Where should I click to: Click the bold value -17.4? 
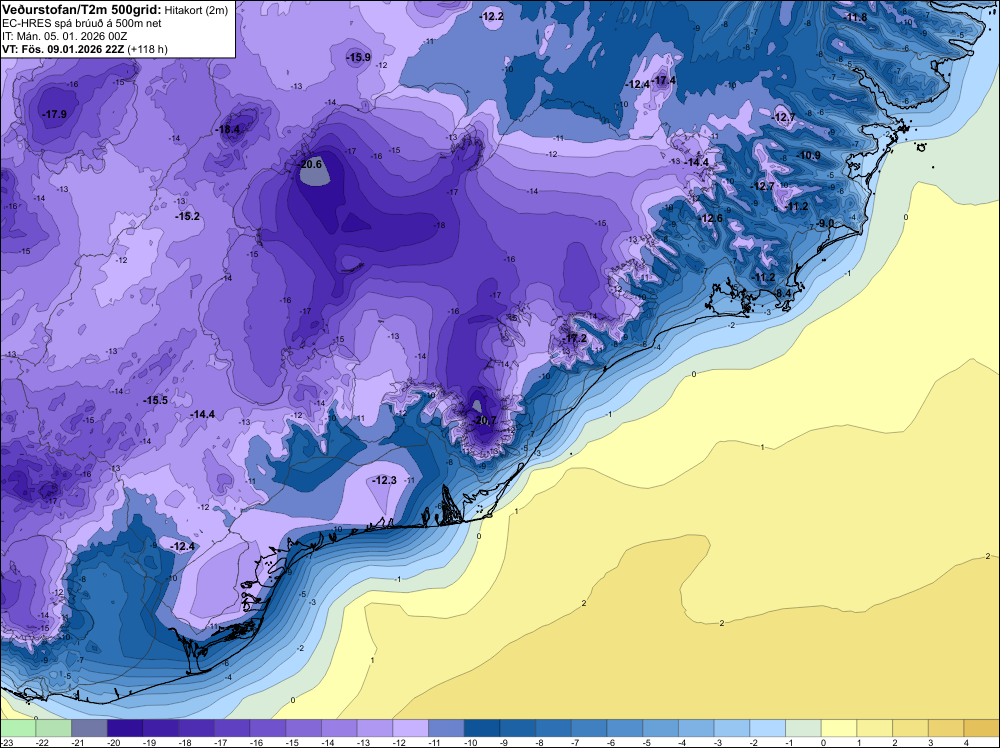pyautogui.click(x=664, y=80)
